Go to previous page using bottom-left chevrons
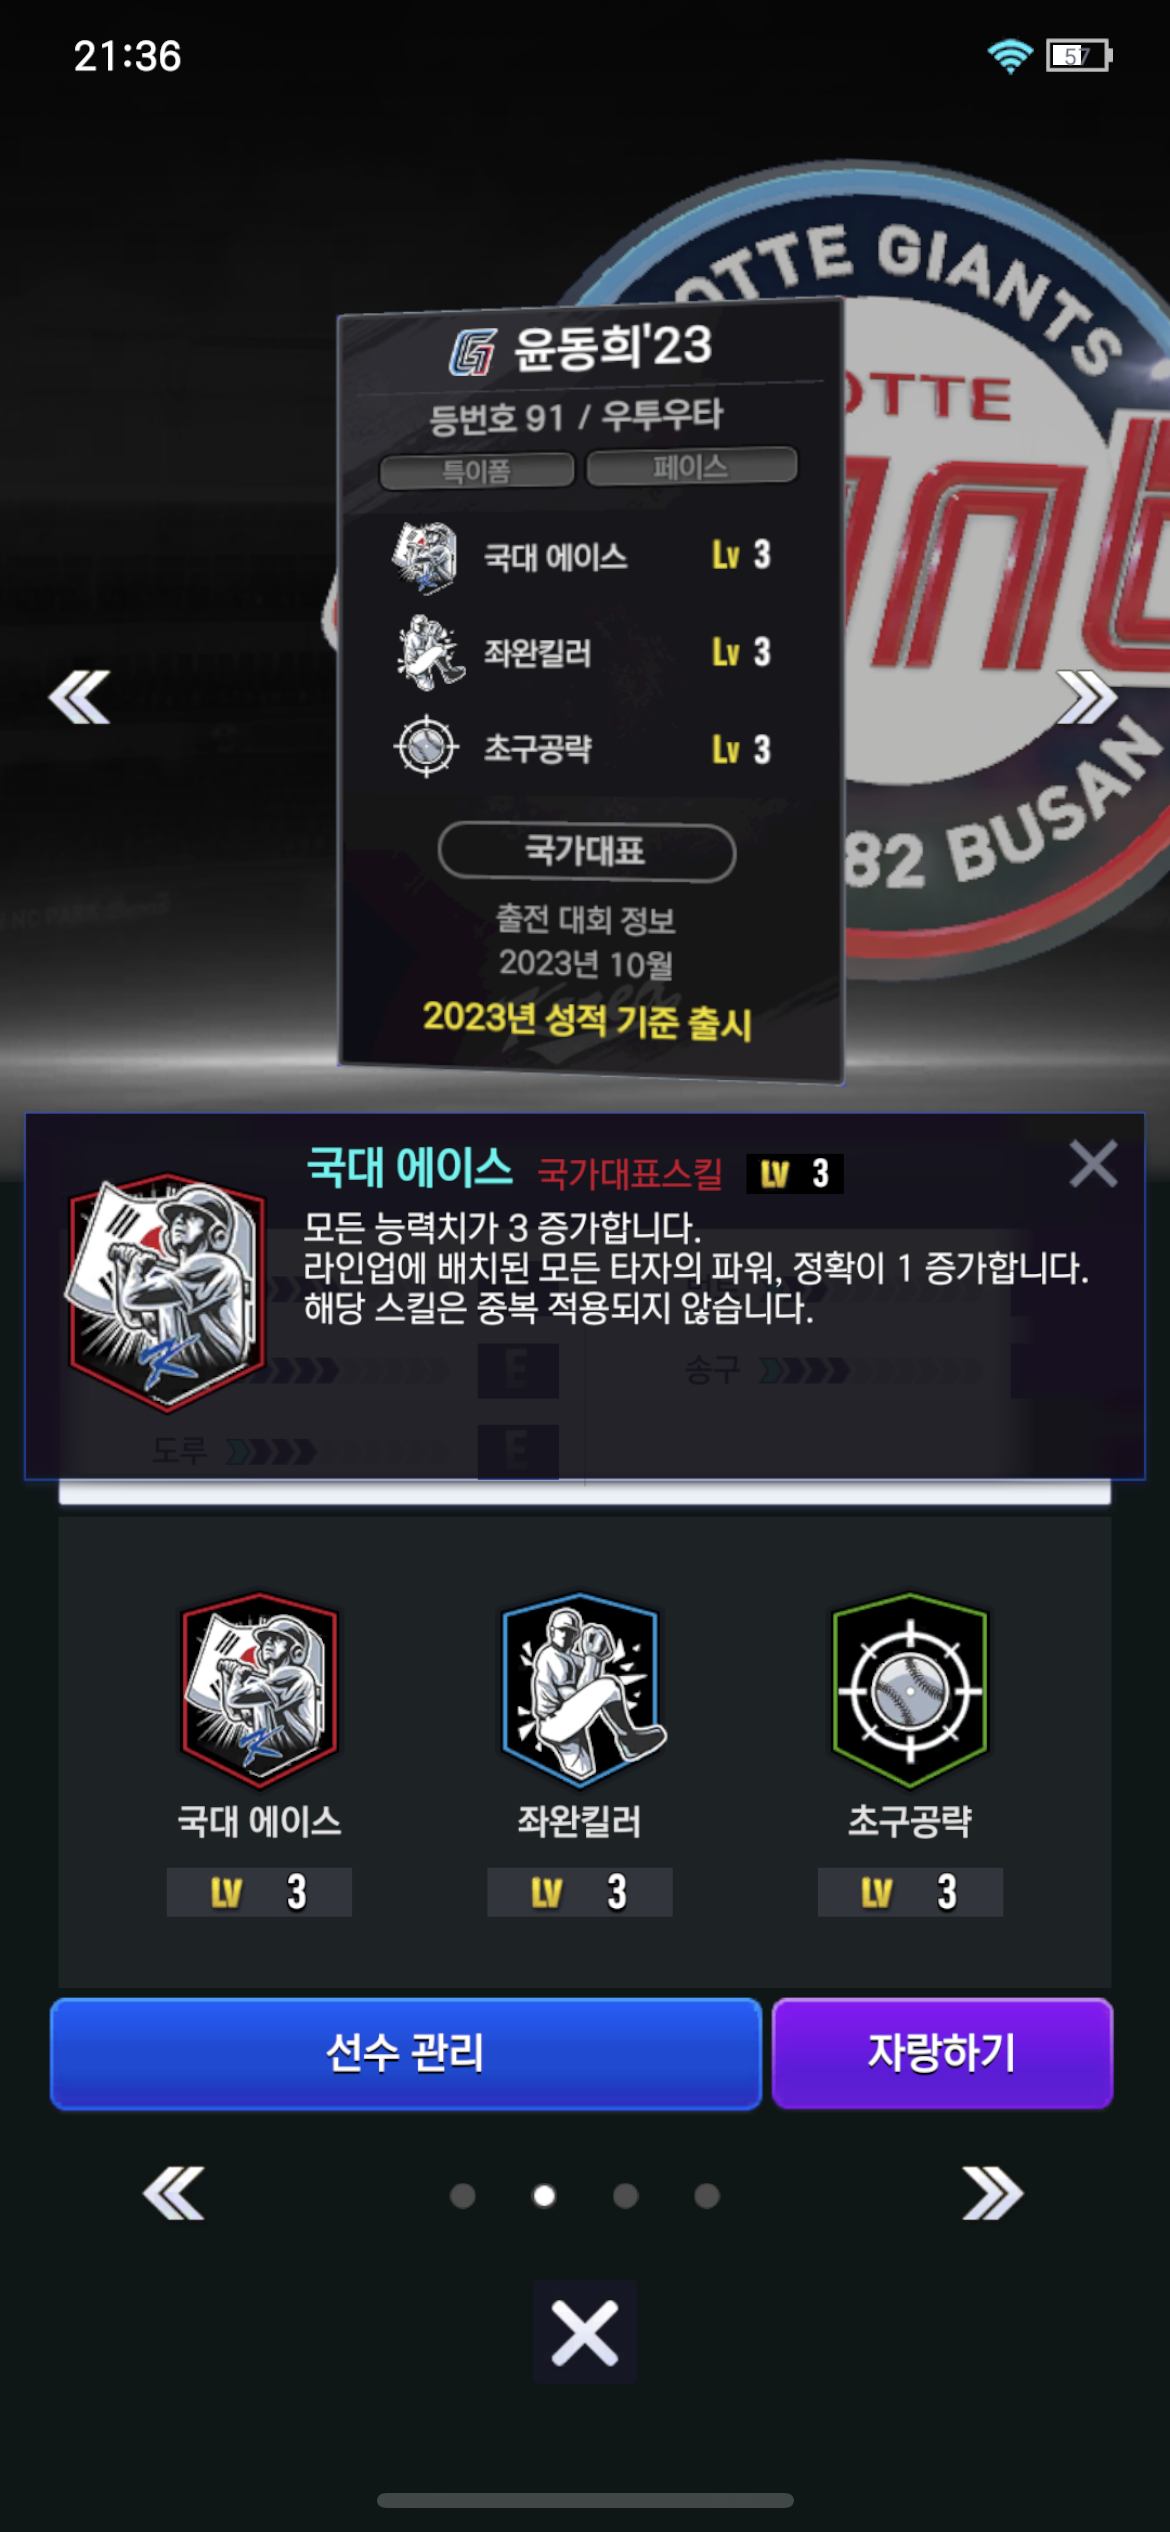The height and width of the screenshot is (2532, 1170). point(174,2193)
